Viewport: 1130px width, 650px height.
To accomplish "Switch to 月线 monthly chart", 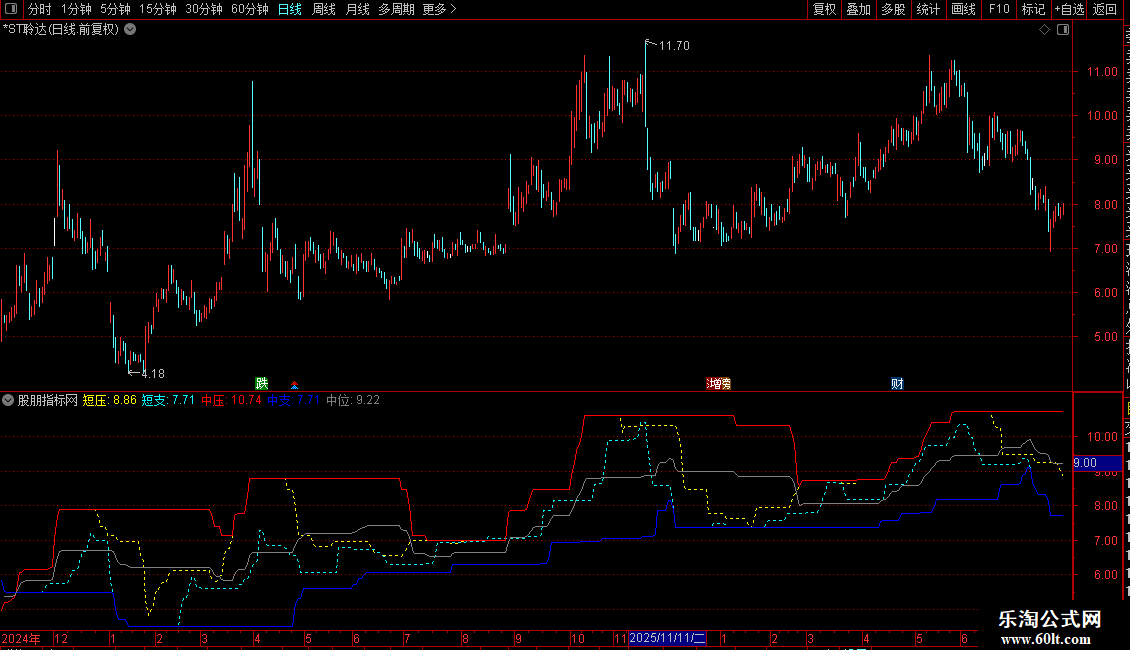I will [357, 9].
